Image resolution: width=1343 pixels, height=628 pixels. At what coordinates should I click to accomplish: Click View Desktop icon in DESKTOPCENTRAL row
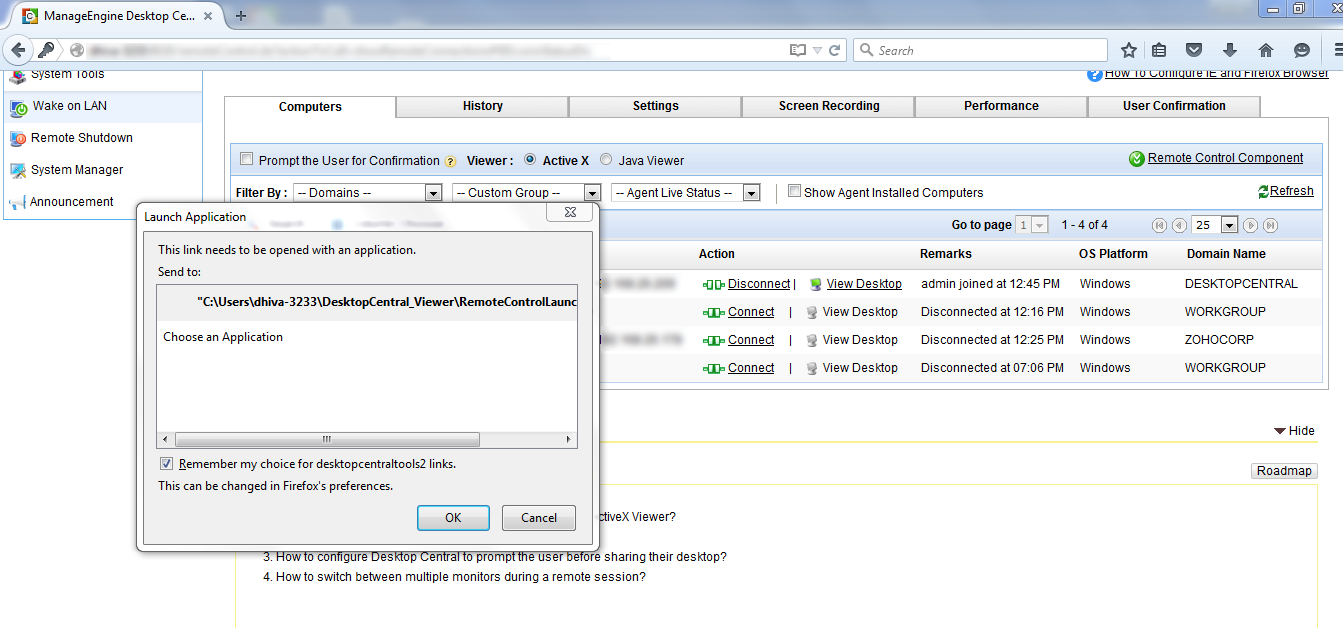[x=814, y=285]
